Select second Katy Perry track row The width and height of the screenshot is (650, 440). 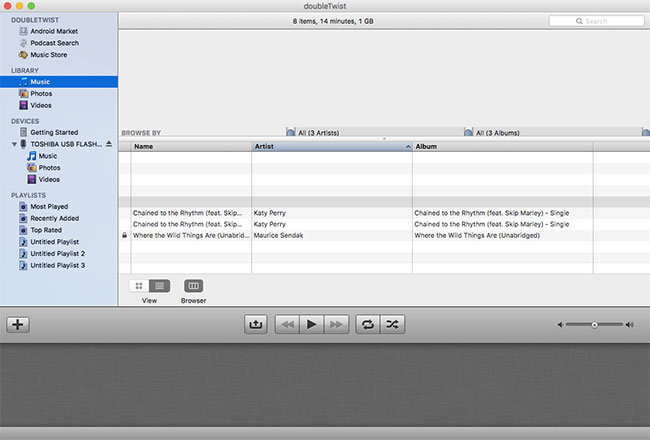[x=384, y=224]
